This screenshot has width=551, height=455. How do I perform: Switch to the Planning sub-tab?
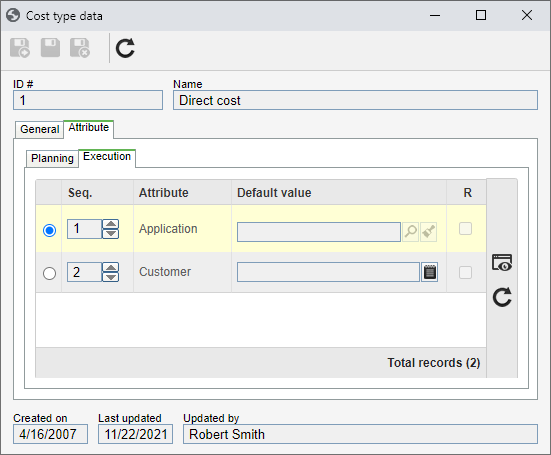pos(52,158)
